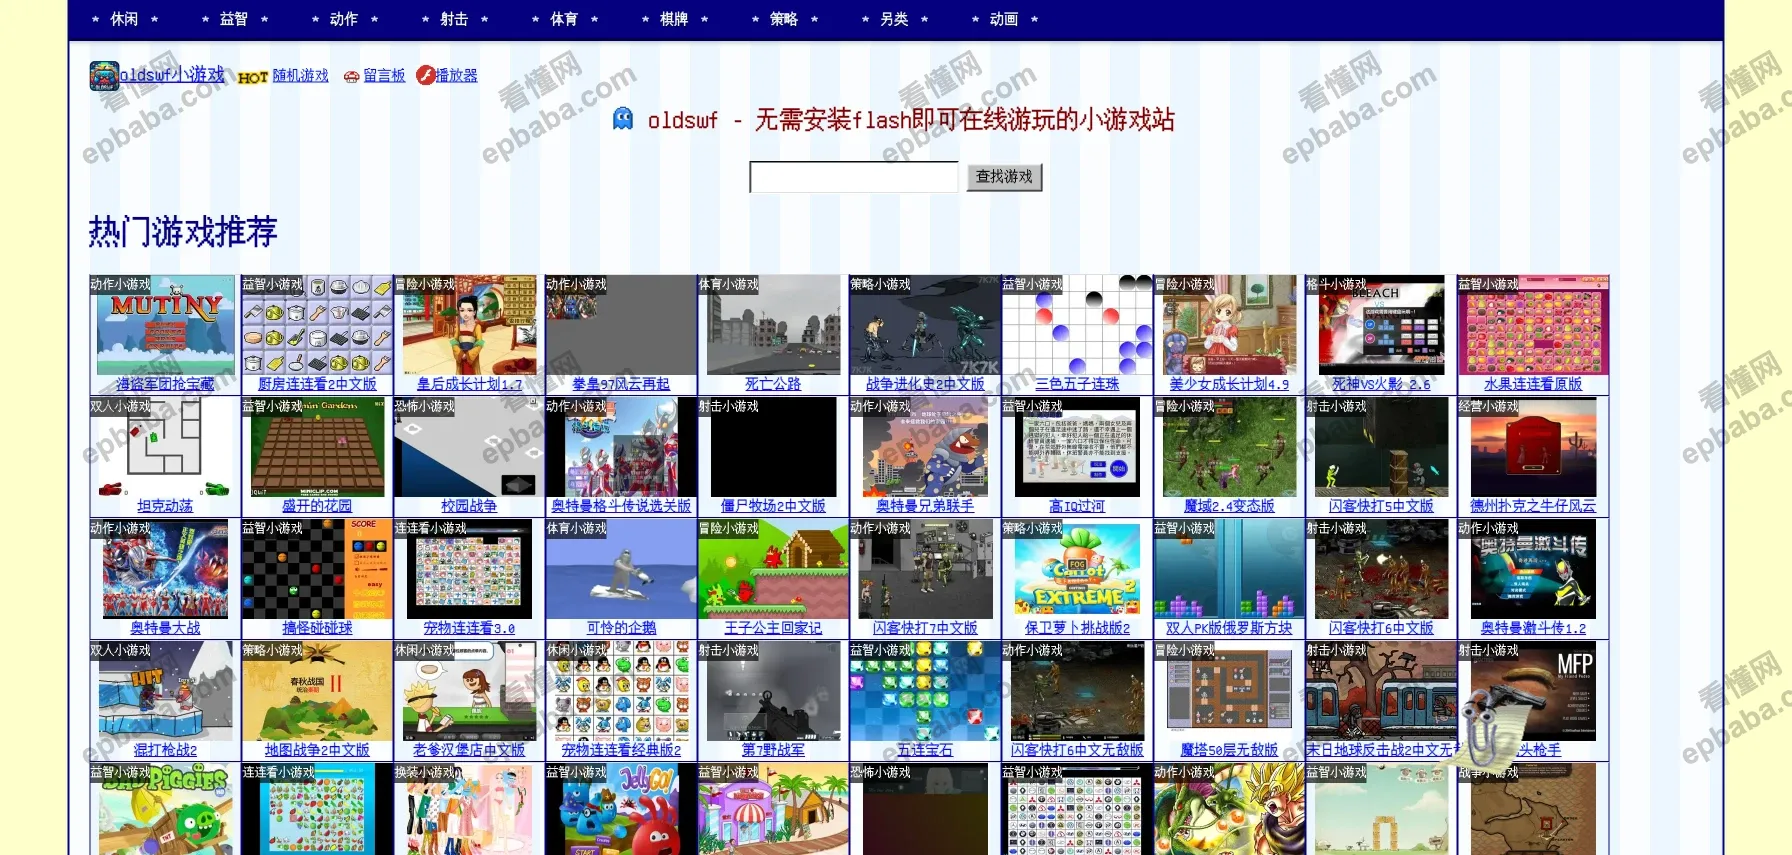Open the 闪客快打5中文版 link
Viewport: 1792px width, 855px height.
[1381, 506]
